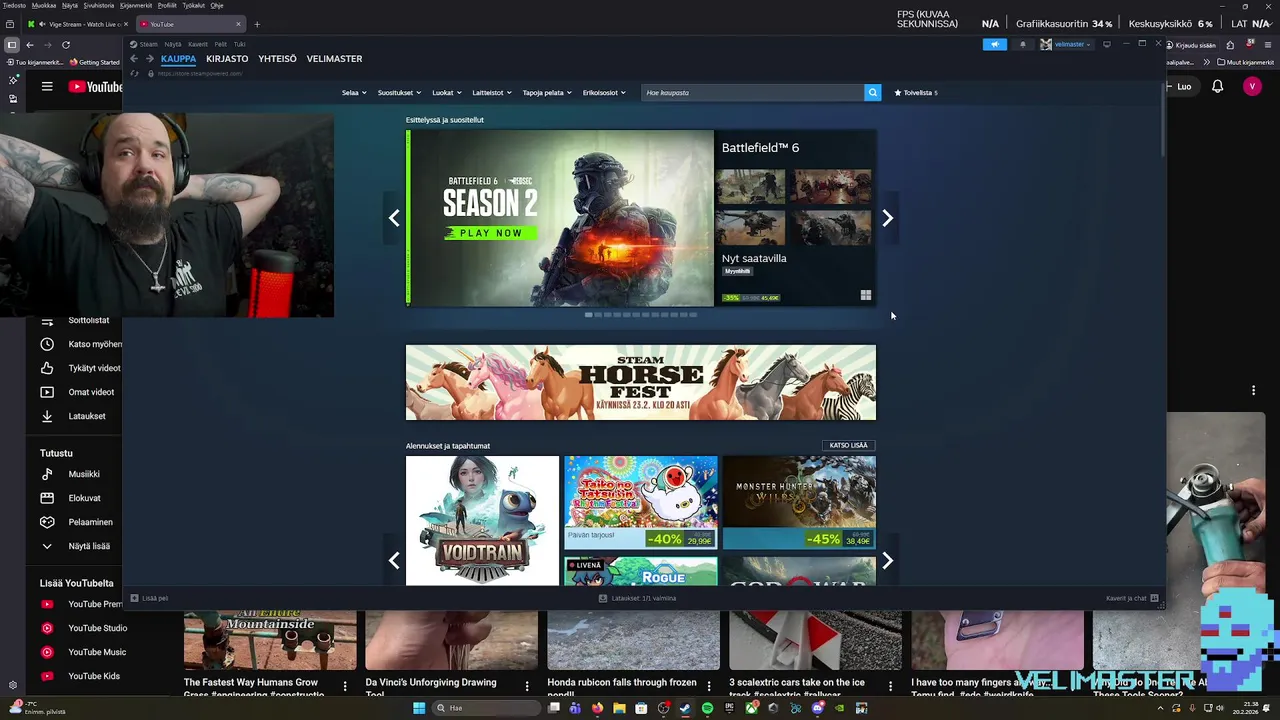1280x720 pixels.
Task: Switch to YHTEISÖ tab in Steam
Action: (x=277, y=59)
